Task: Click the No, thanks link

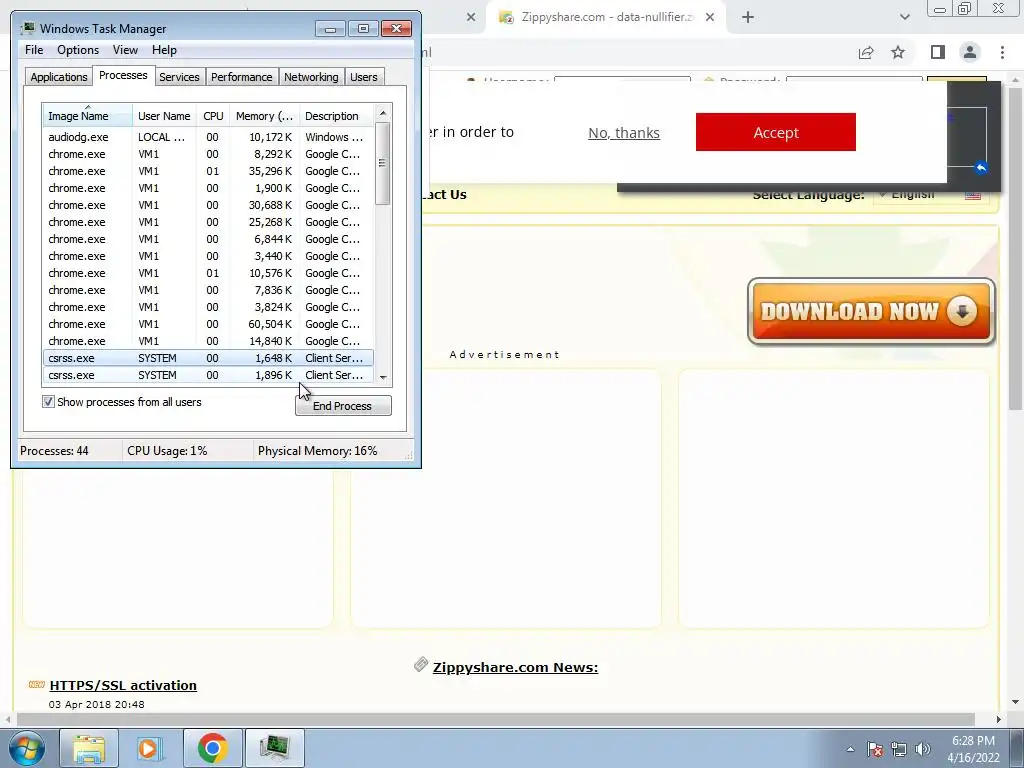Action: [624, 133]
